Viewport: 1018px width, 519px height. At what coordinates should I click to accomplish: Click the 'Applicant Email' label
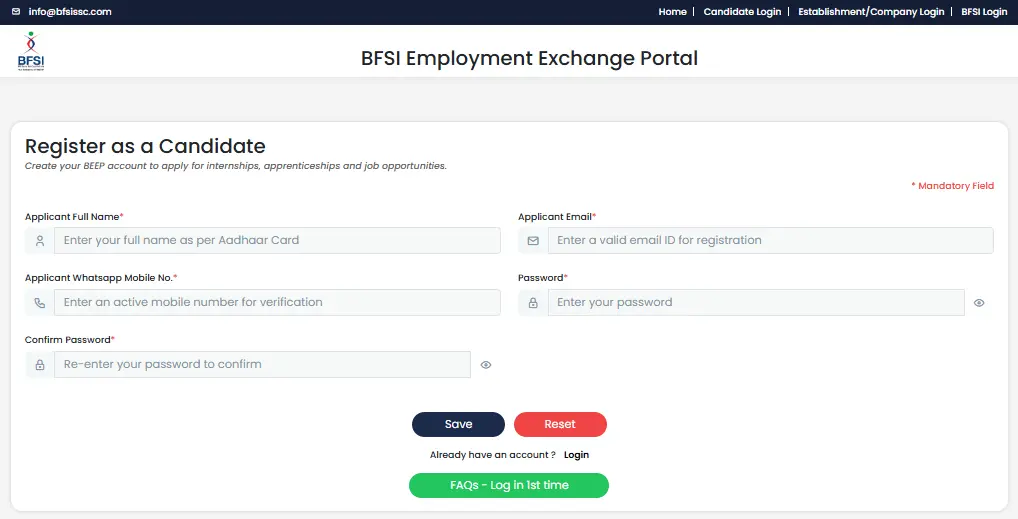557,217
